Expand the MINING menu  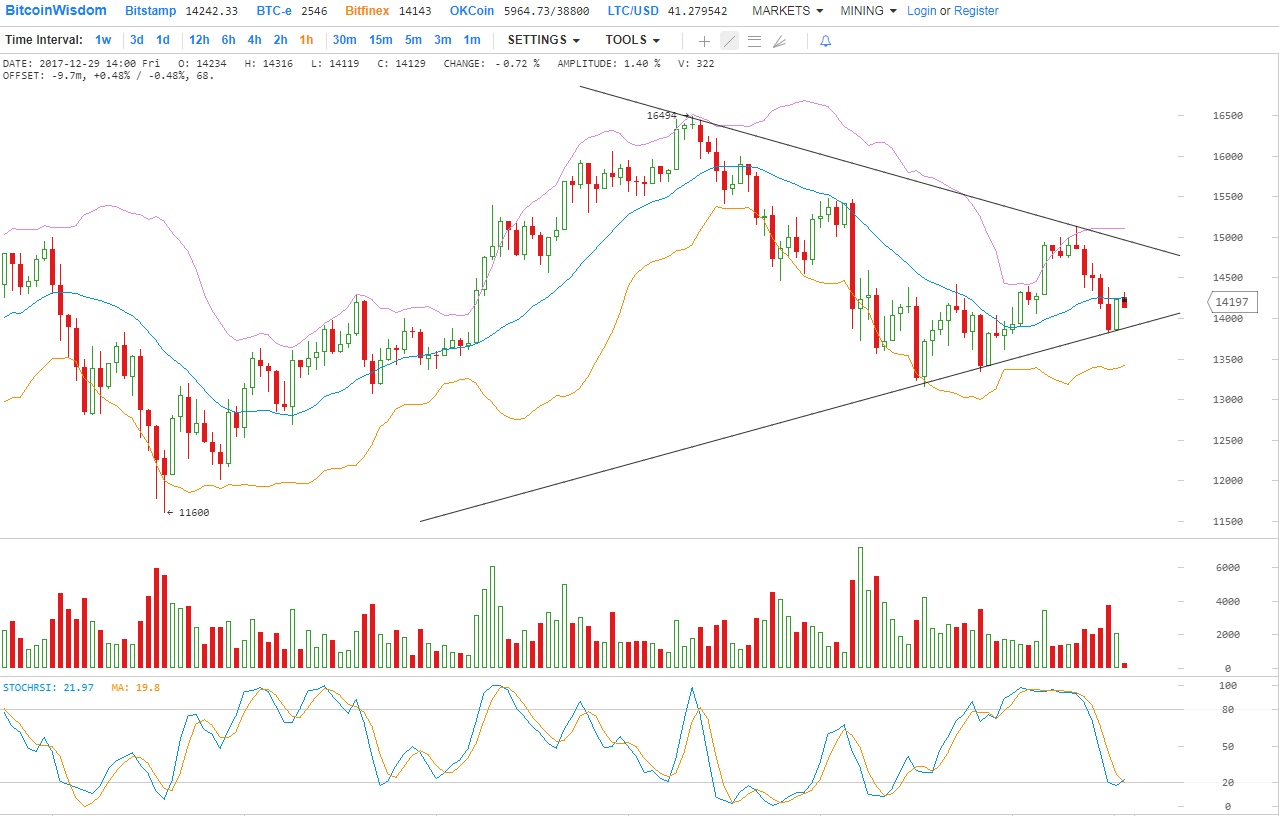click(x=868, y=11)
